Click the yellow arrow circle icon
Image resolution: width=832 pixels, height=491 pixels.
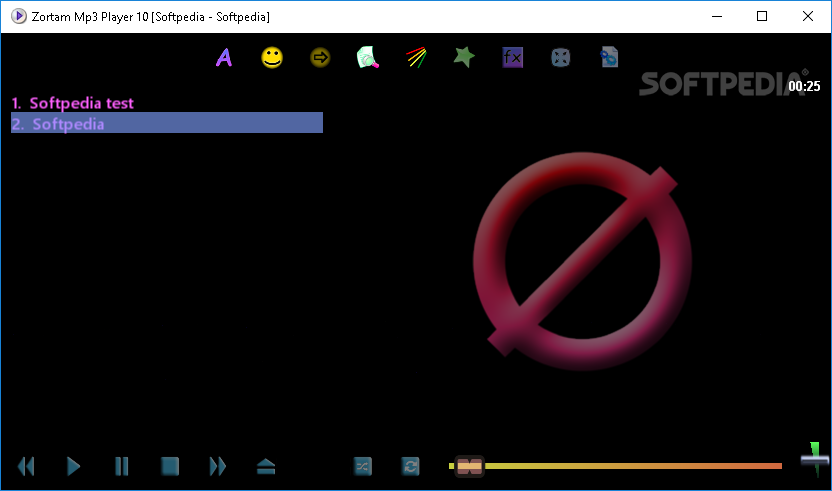tap(320, 57)
